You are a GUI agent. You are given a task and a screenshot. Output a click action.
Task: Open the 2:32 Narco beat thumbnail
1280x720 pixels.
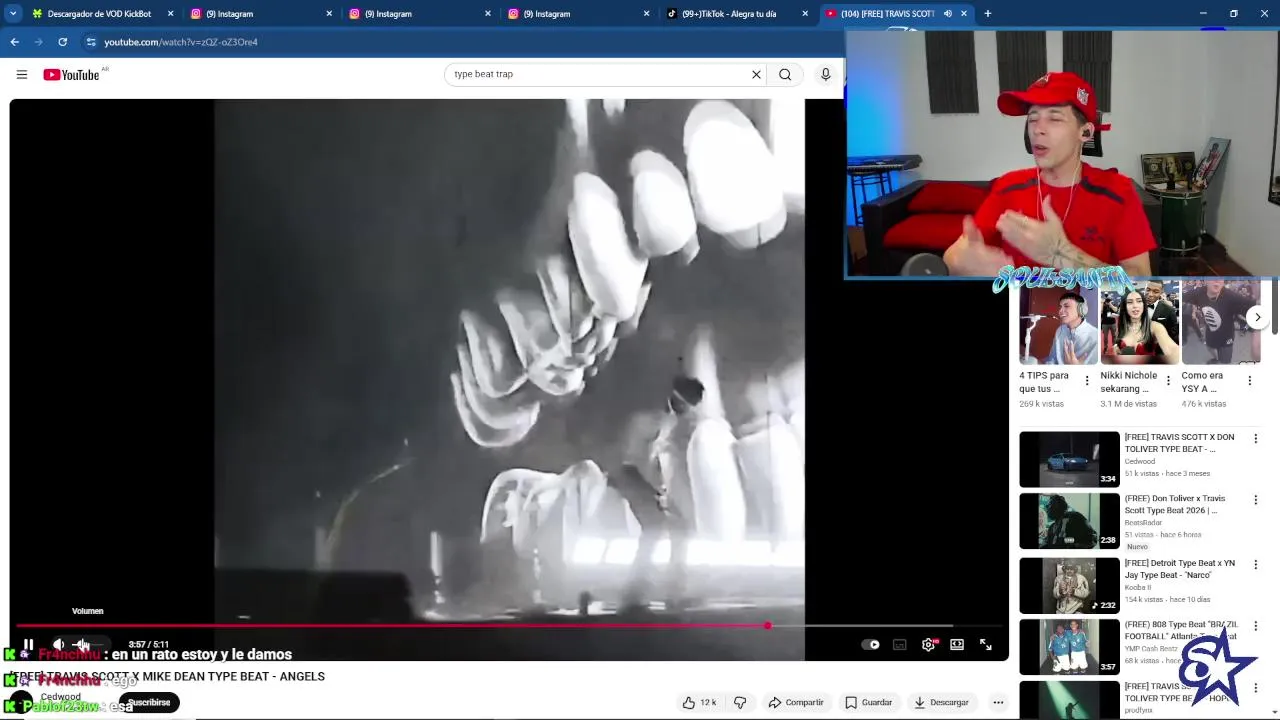pos(1069,585)
